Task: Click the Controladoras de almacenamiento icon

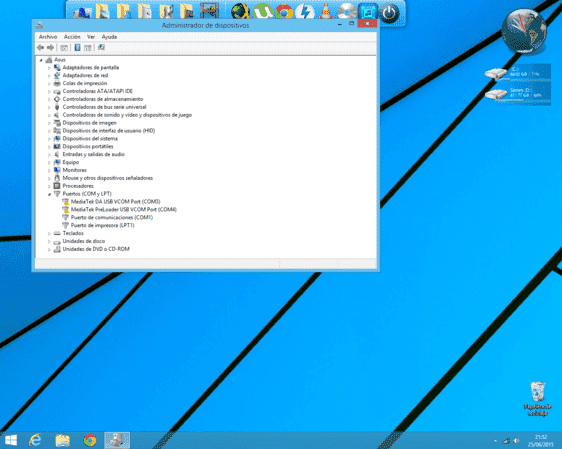Action: tap(57, 99)
